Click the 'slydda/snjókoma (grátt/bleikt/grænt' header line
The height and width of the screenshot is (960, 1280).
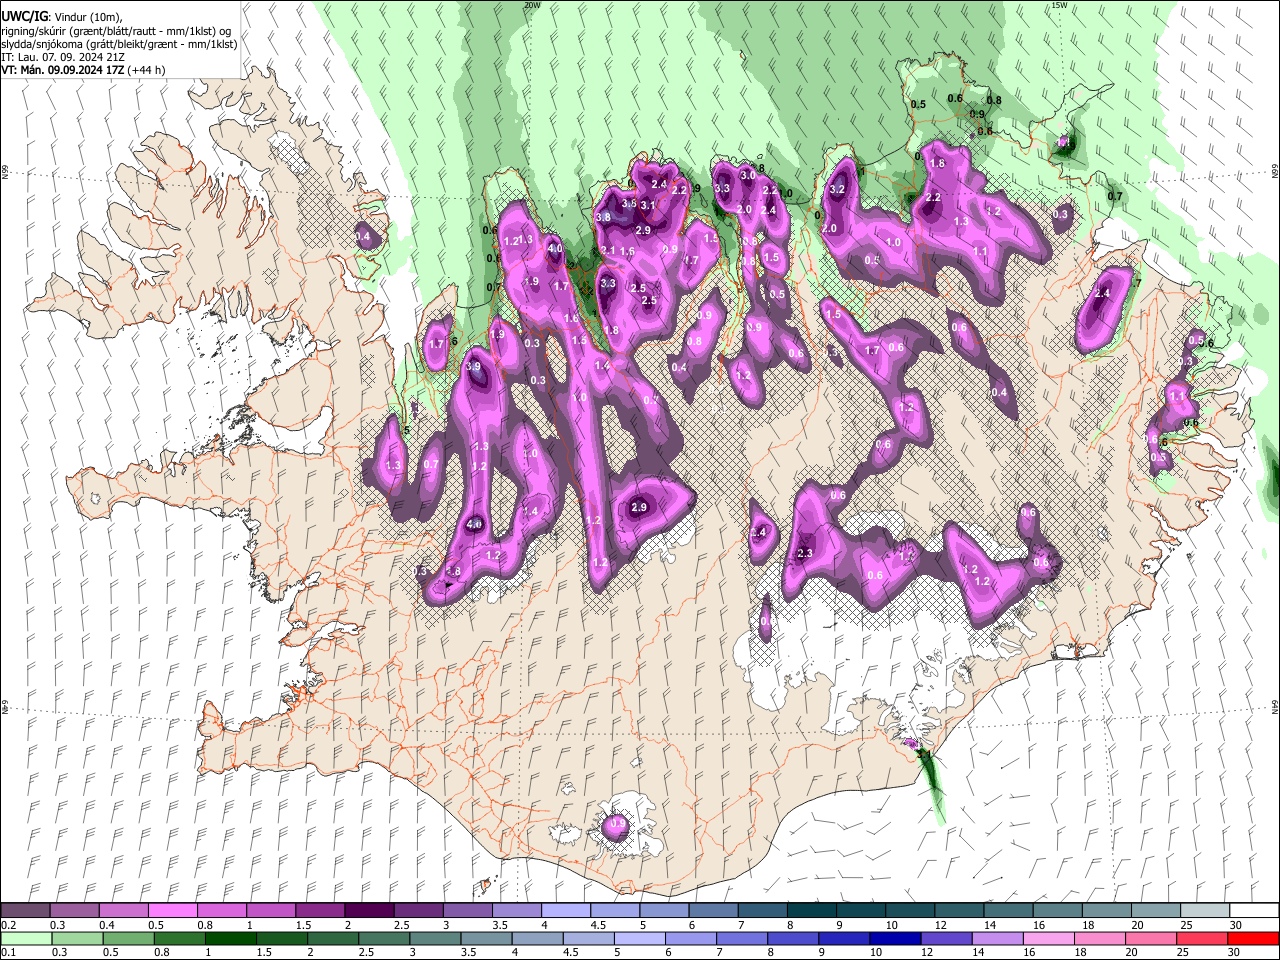[118, 44]
